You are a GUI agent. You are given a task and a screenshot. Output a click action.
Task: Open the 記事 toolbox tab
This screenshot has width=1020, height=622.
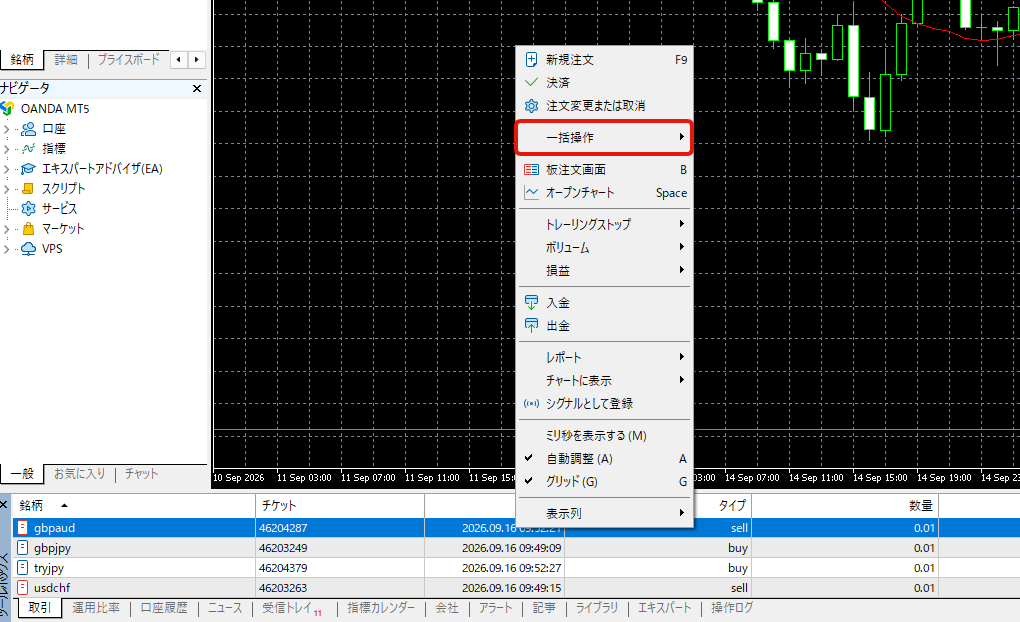coord(544,608)
